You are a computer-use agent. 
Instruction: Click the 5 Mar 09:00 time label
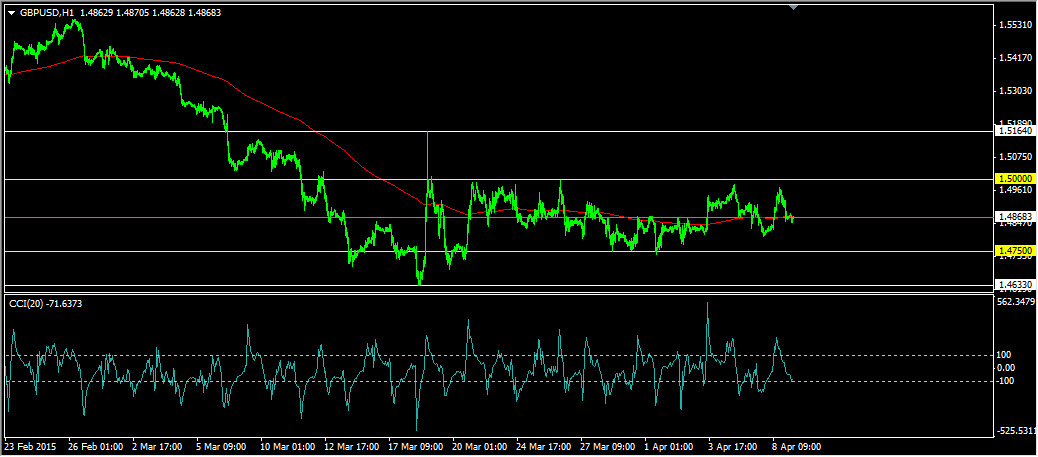click(220, 446)
